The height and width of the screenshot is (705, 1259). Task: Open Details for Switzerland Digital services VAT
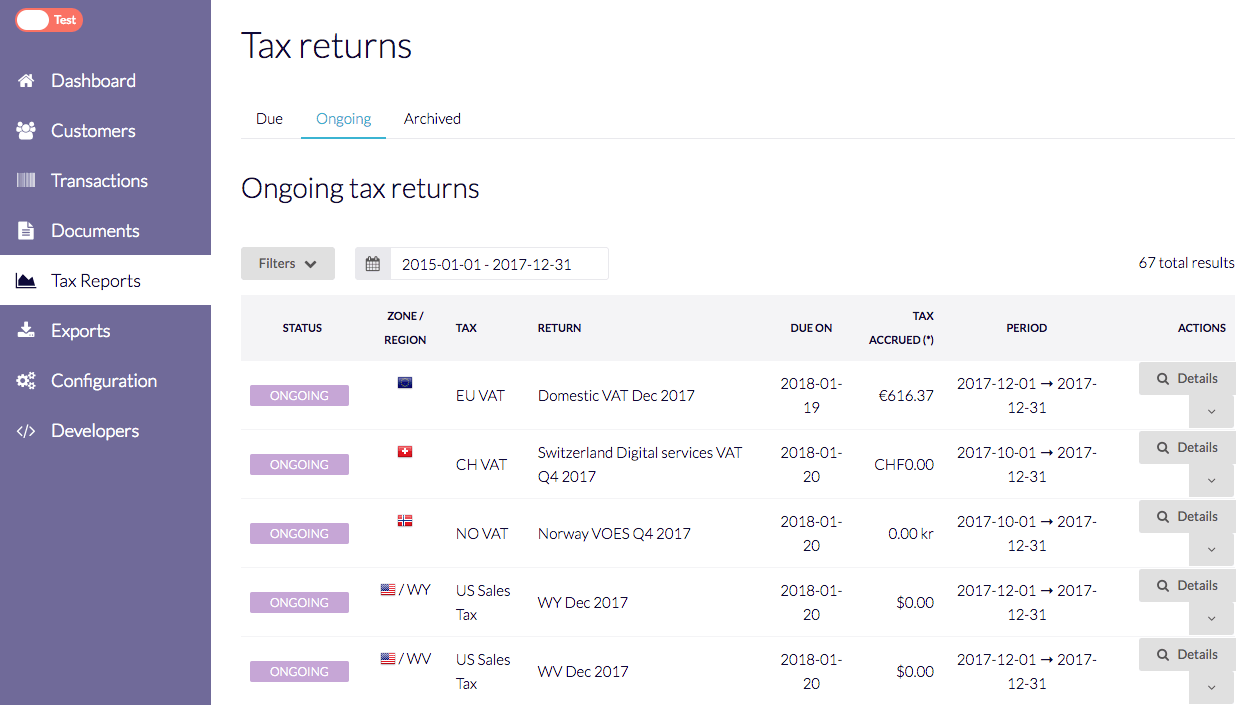click(1187, 448)
